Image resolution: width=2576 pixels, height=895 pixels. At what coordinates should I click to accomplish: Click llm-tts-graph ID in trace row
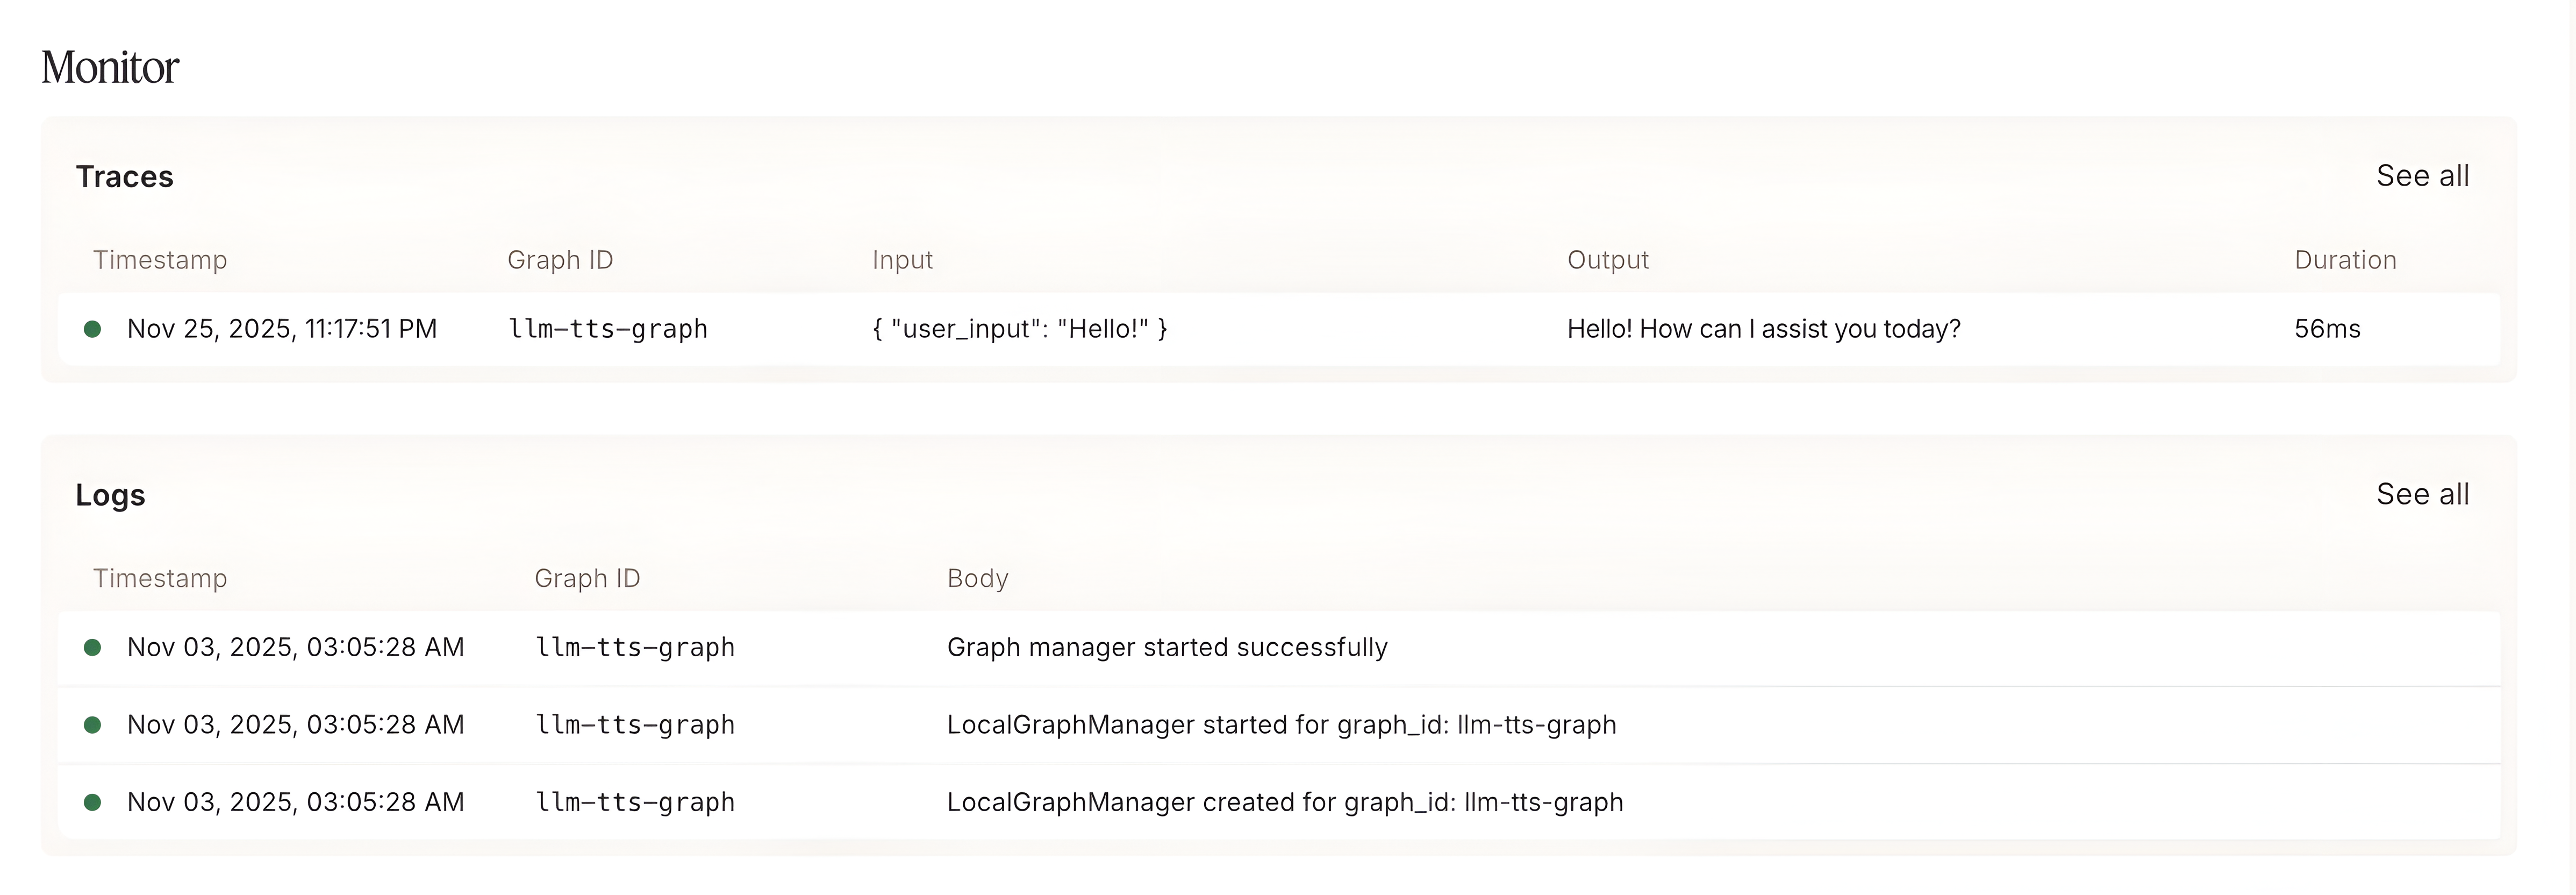click(608, 329)
